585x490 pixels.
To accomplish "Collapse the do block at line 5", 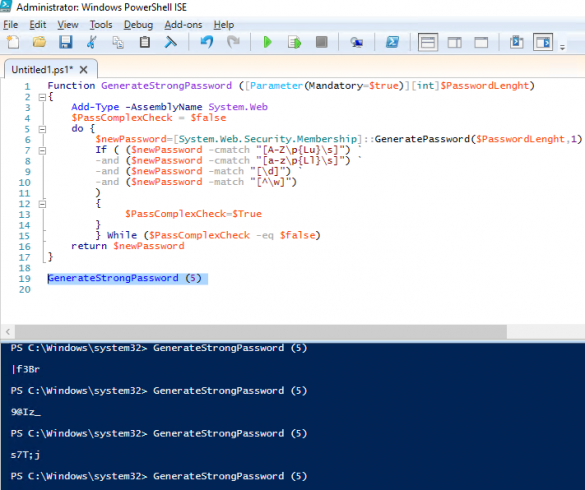I will coord(42,129).
